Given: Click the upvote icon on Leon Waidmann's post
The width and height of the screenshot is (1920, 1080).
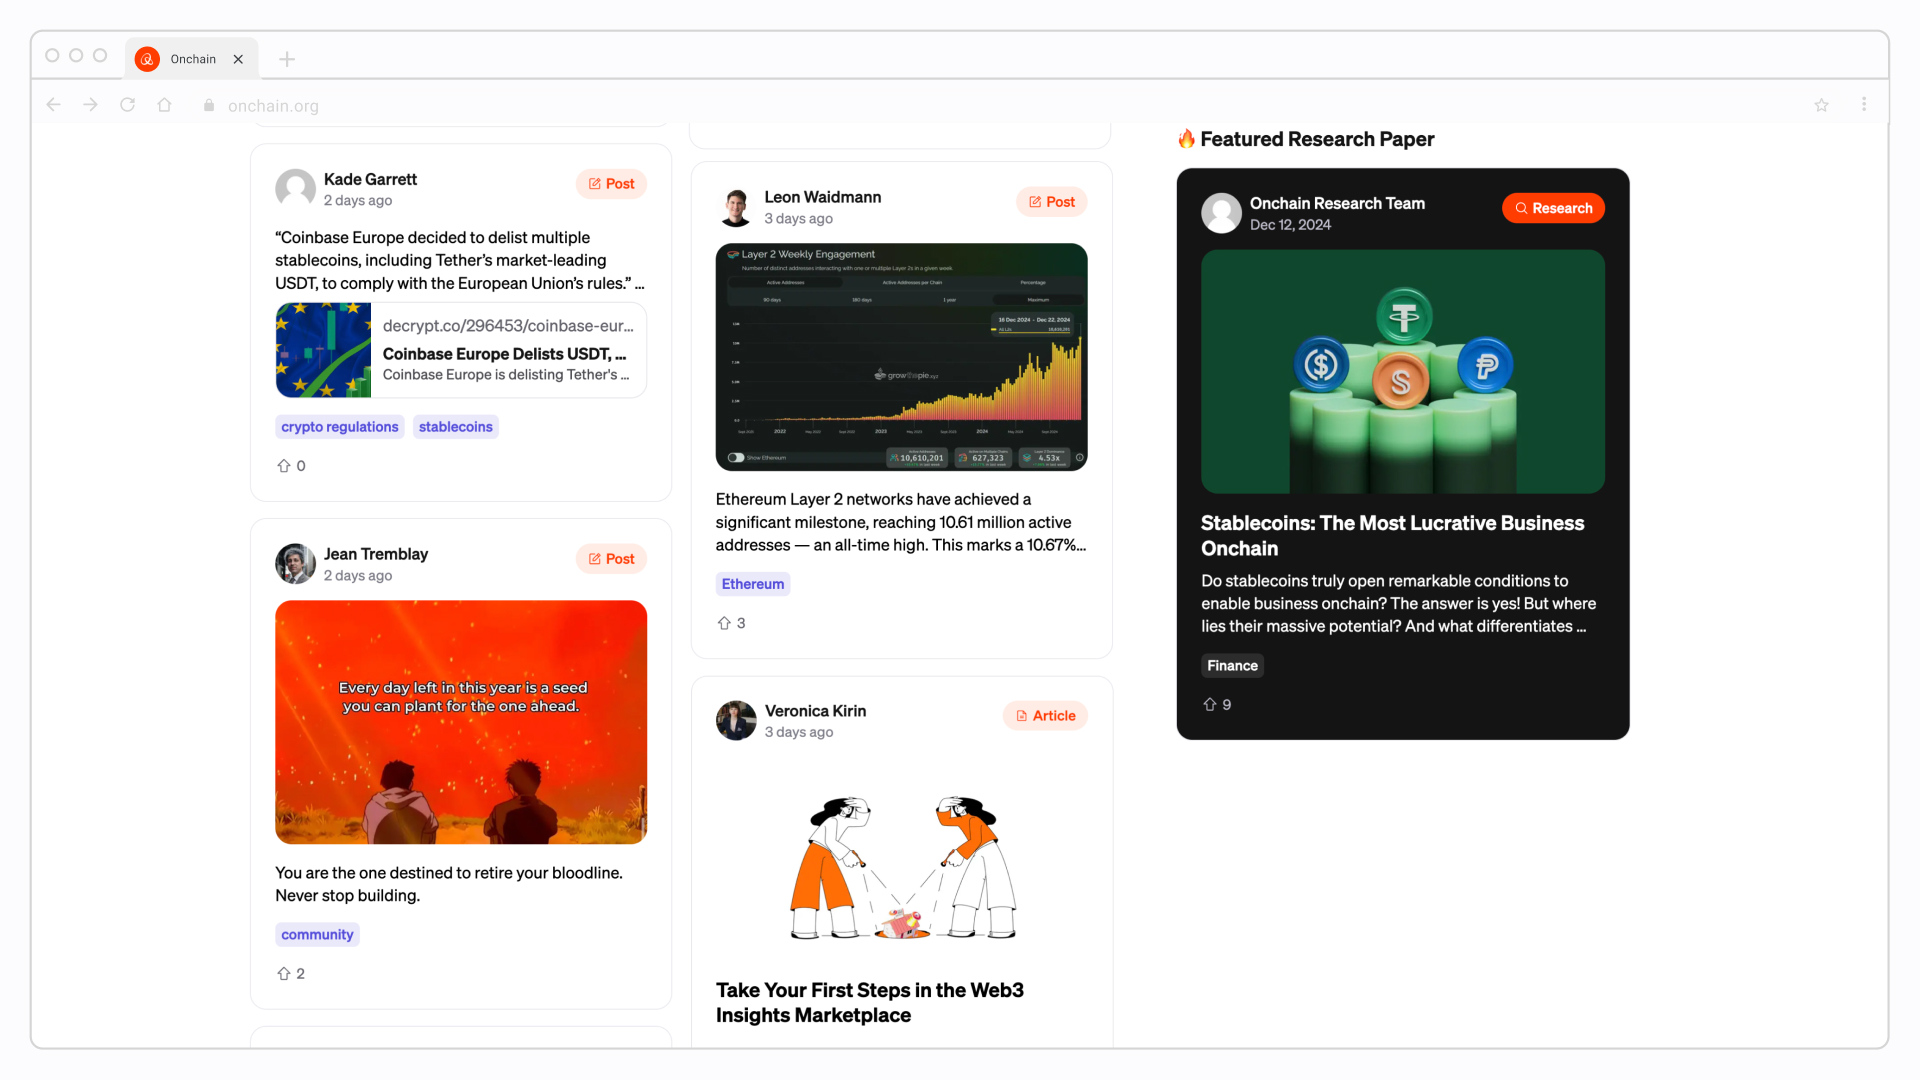Looking at the screenshot, I should 724,622.
